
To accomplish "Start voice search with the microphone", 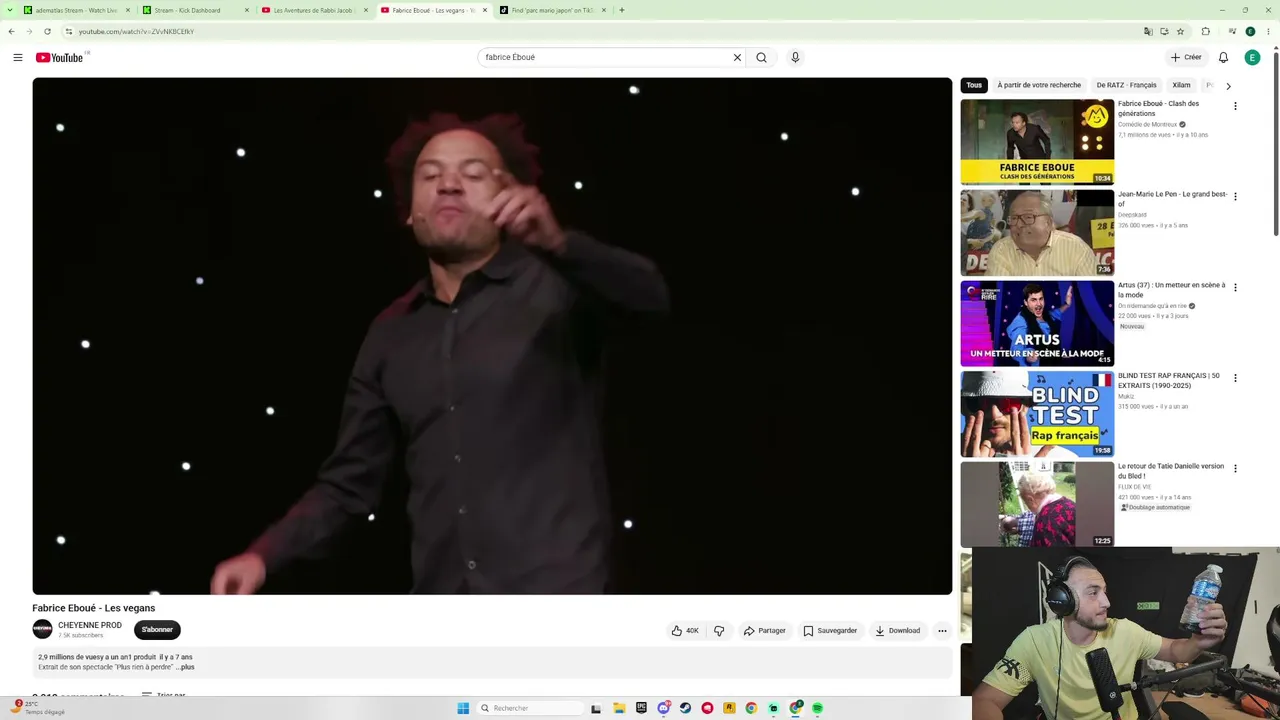I will click(795, 57).
